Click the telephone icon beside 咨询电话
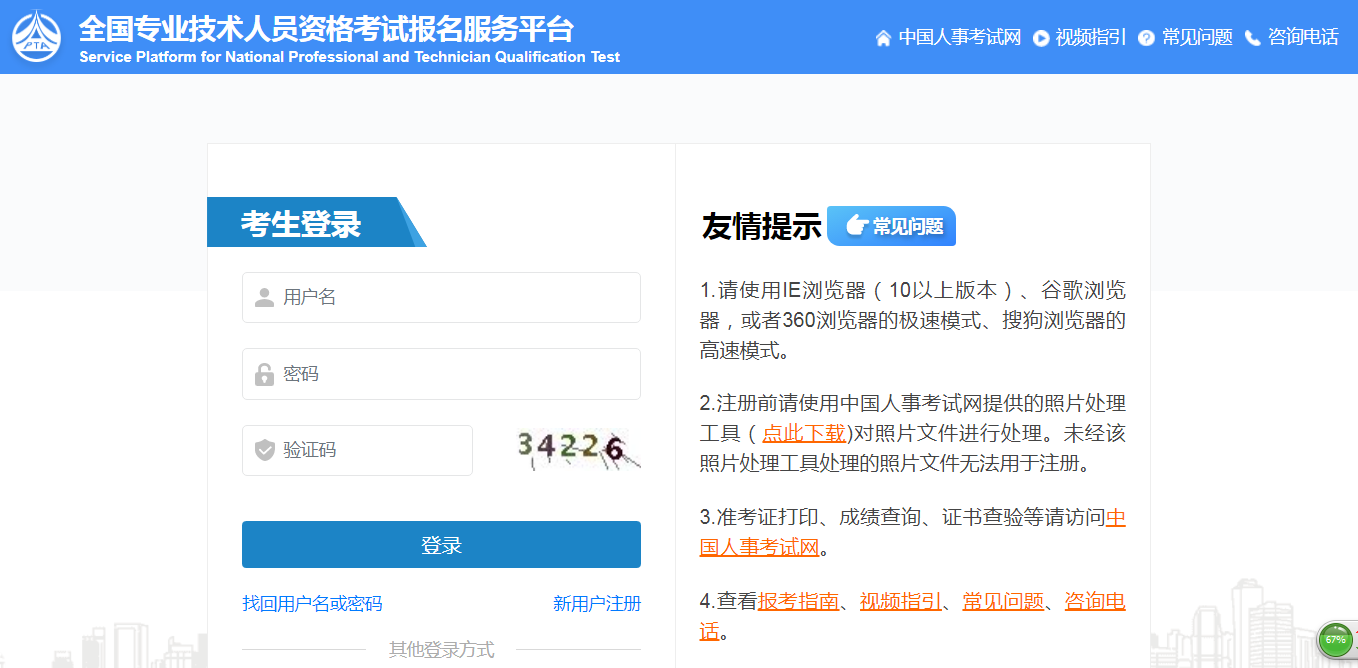The width and height of the screenshot is (1358, 668). coord(1253,37)
